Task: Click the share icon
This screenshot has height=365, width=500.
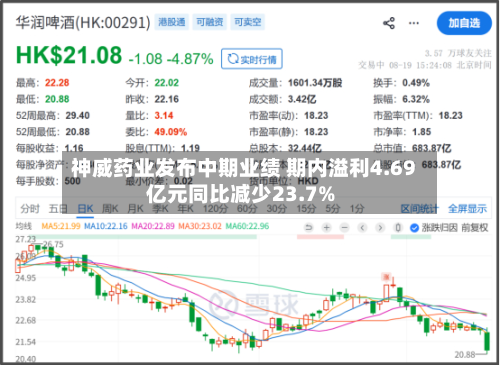Action: 389,23
